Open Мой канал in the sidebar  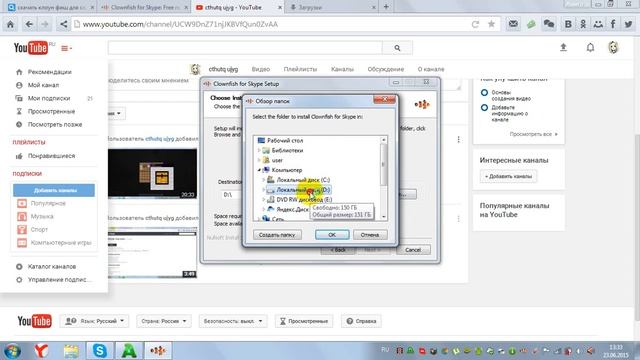pyautogui.click(x=43, y=85)
